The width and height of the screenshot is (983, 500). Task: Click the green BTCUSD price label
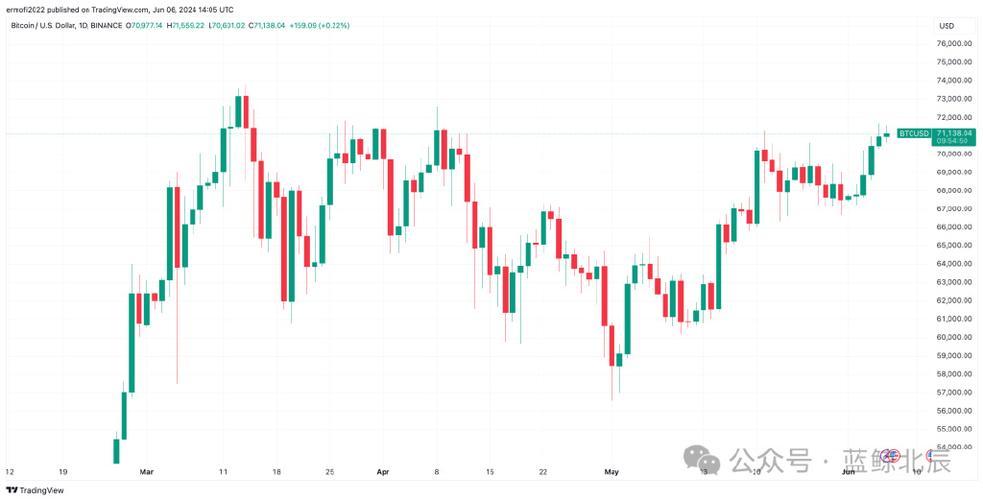[914, 133]
